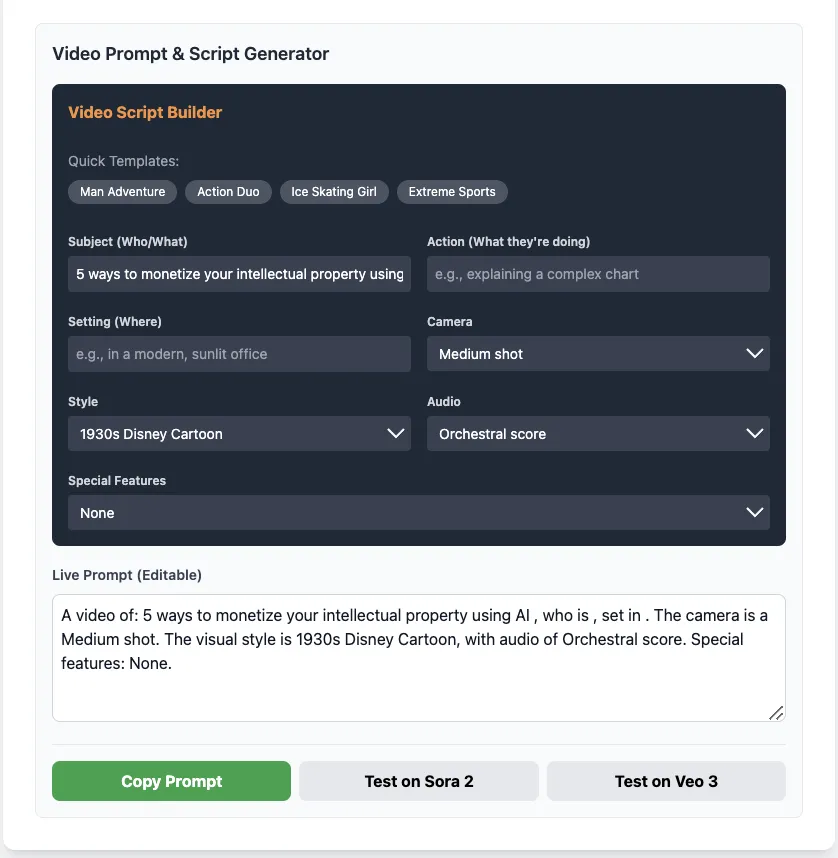This screenshot has width=838, height=858.
Task: Click the Style dropdown chevron arrow
Action: [395, 434]
